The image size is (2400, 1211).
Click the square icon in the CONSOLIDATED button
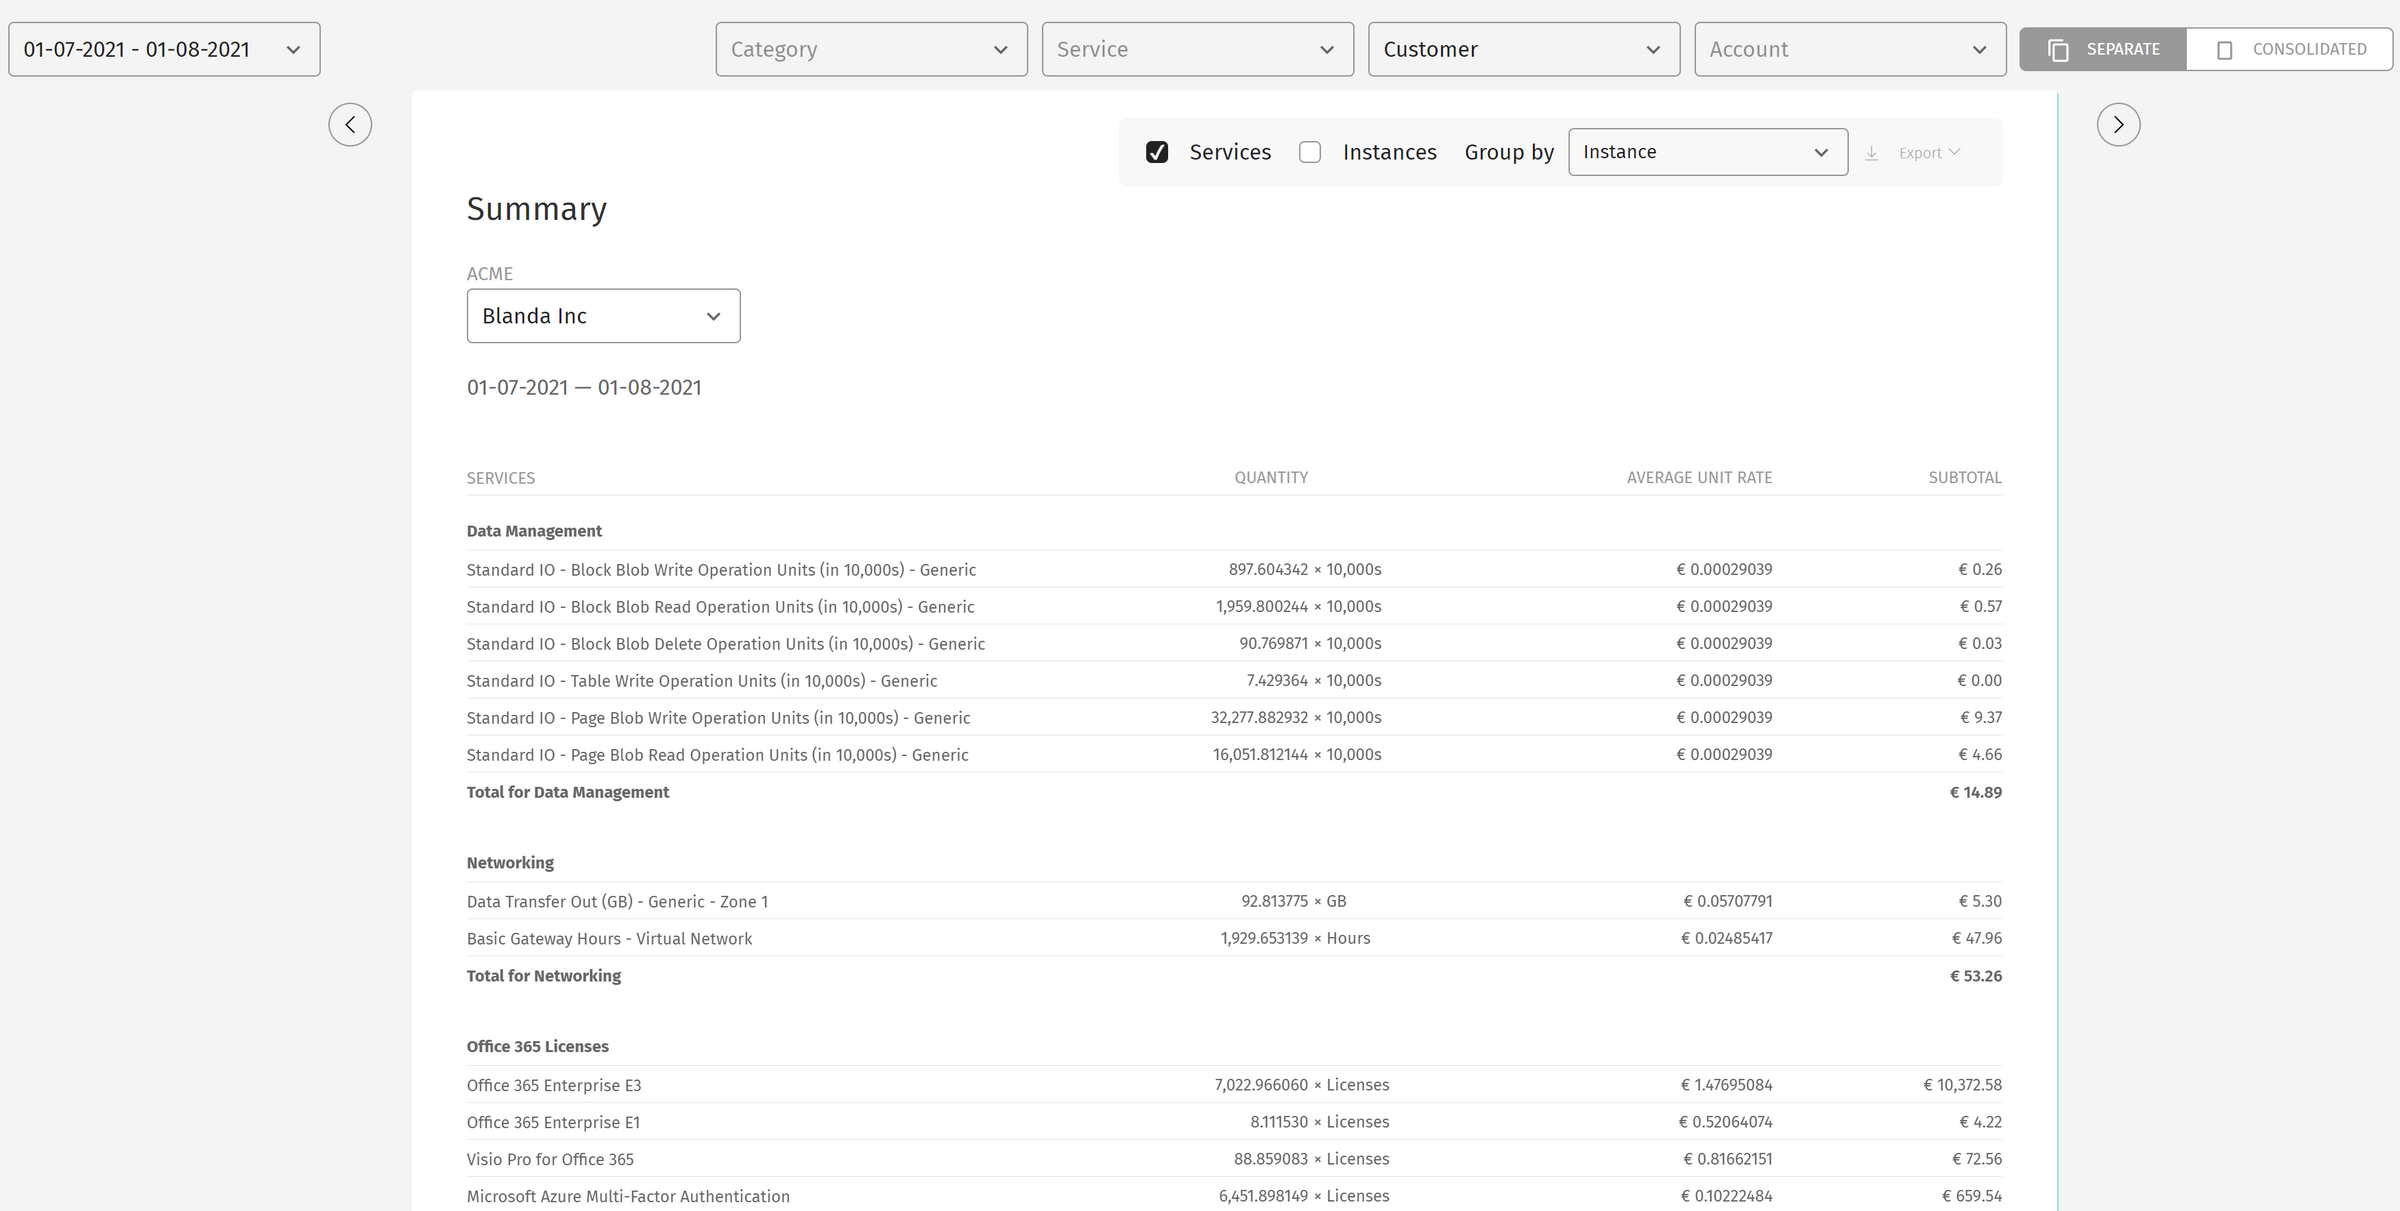(2225, 48)
